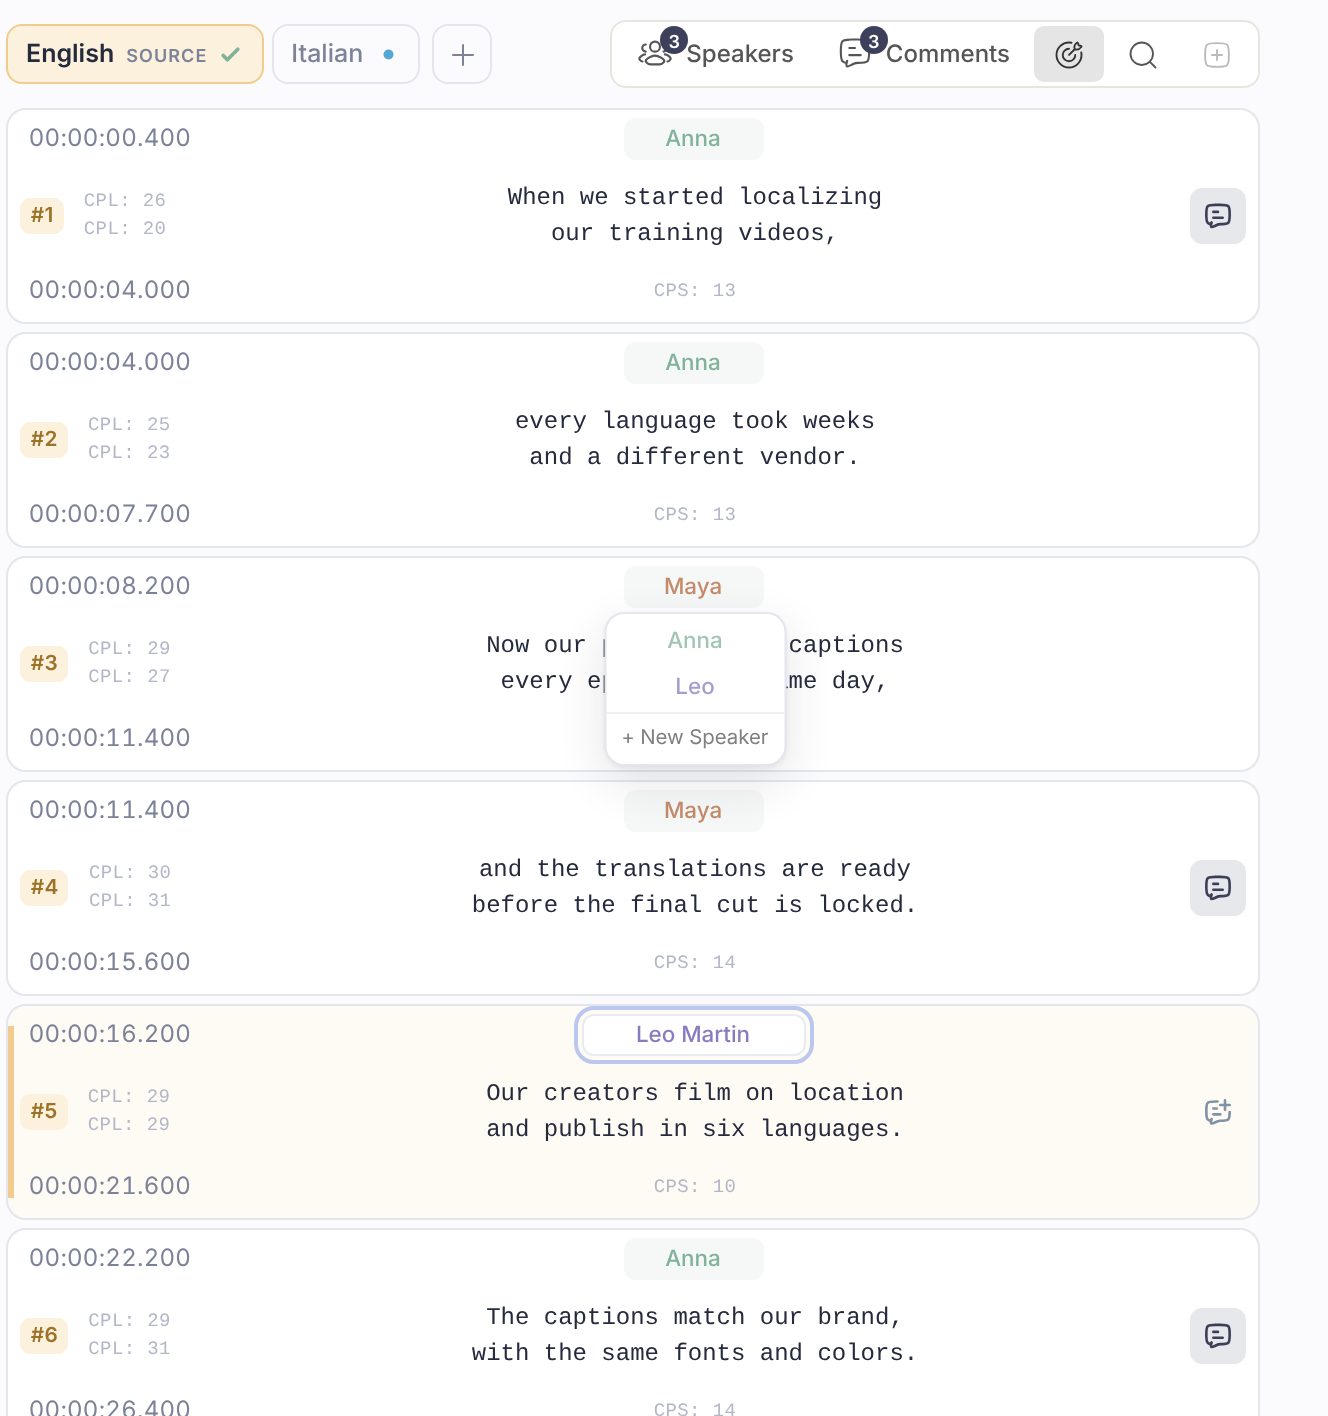The image size is (1328, 1416).
Task: Switch to the Italian language tab
Action: click(346, 54)
